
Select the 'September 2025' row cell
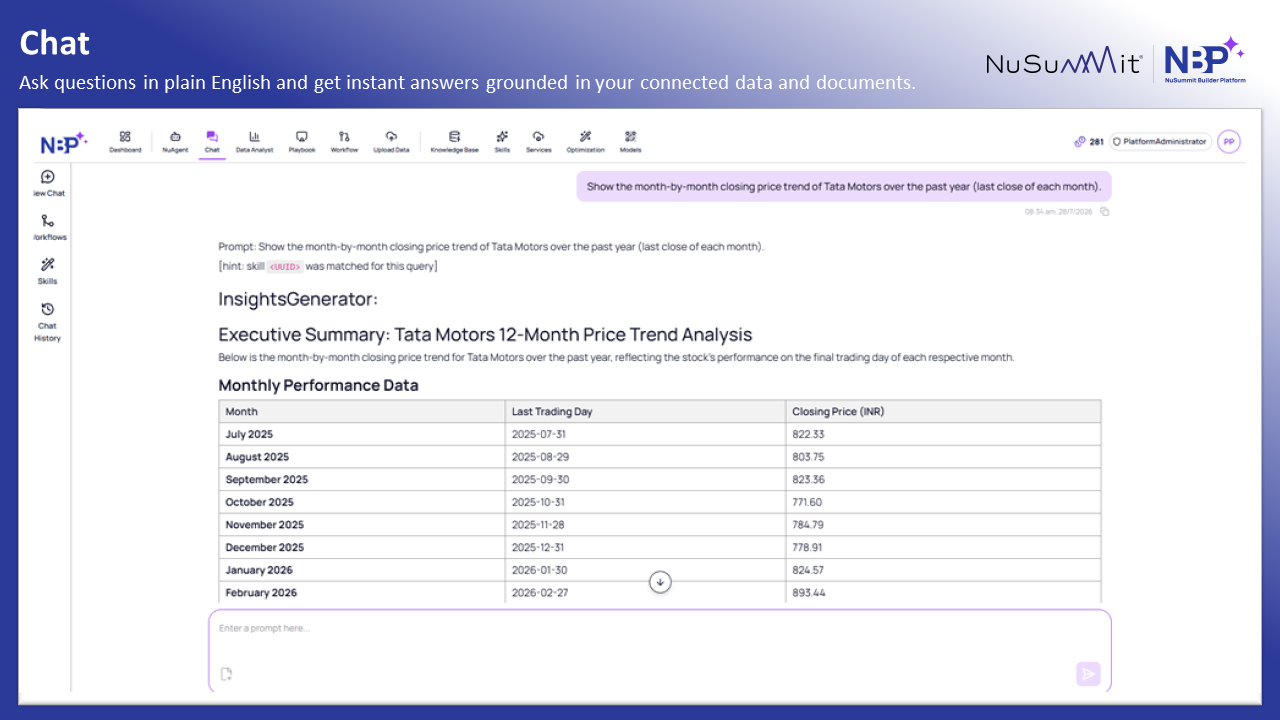tap(362, 480)
